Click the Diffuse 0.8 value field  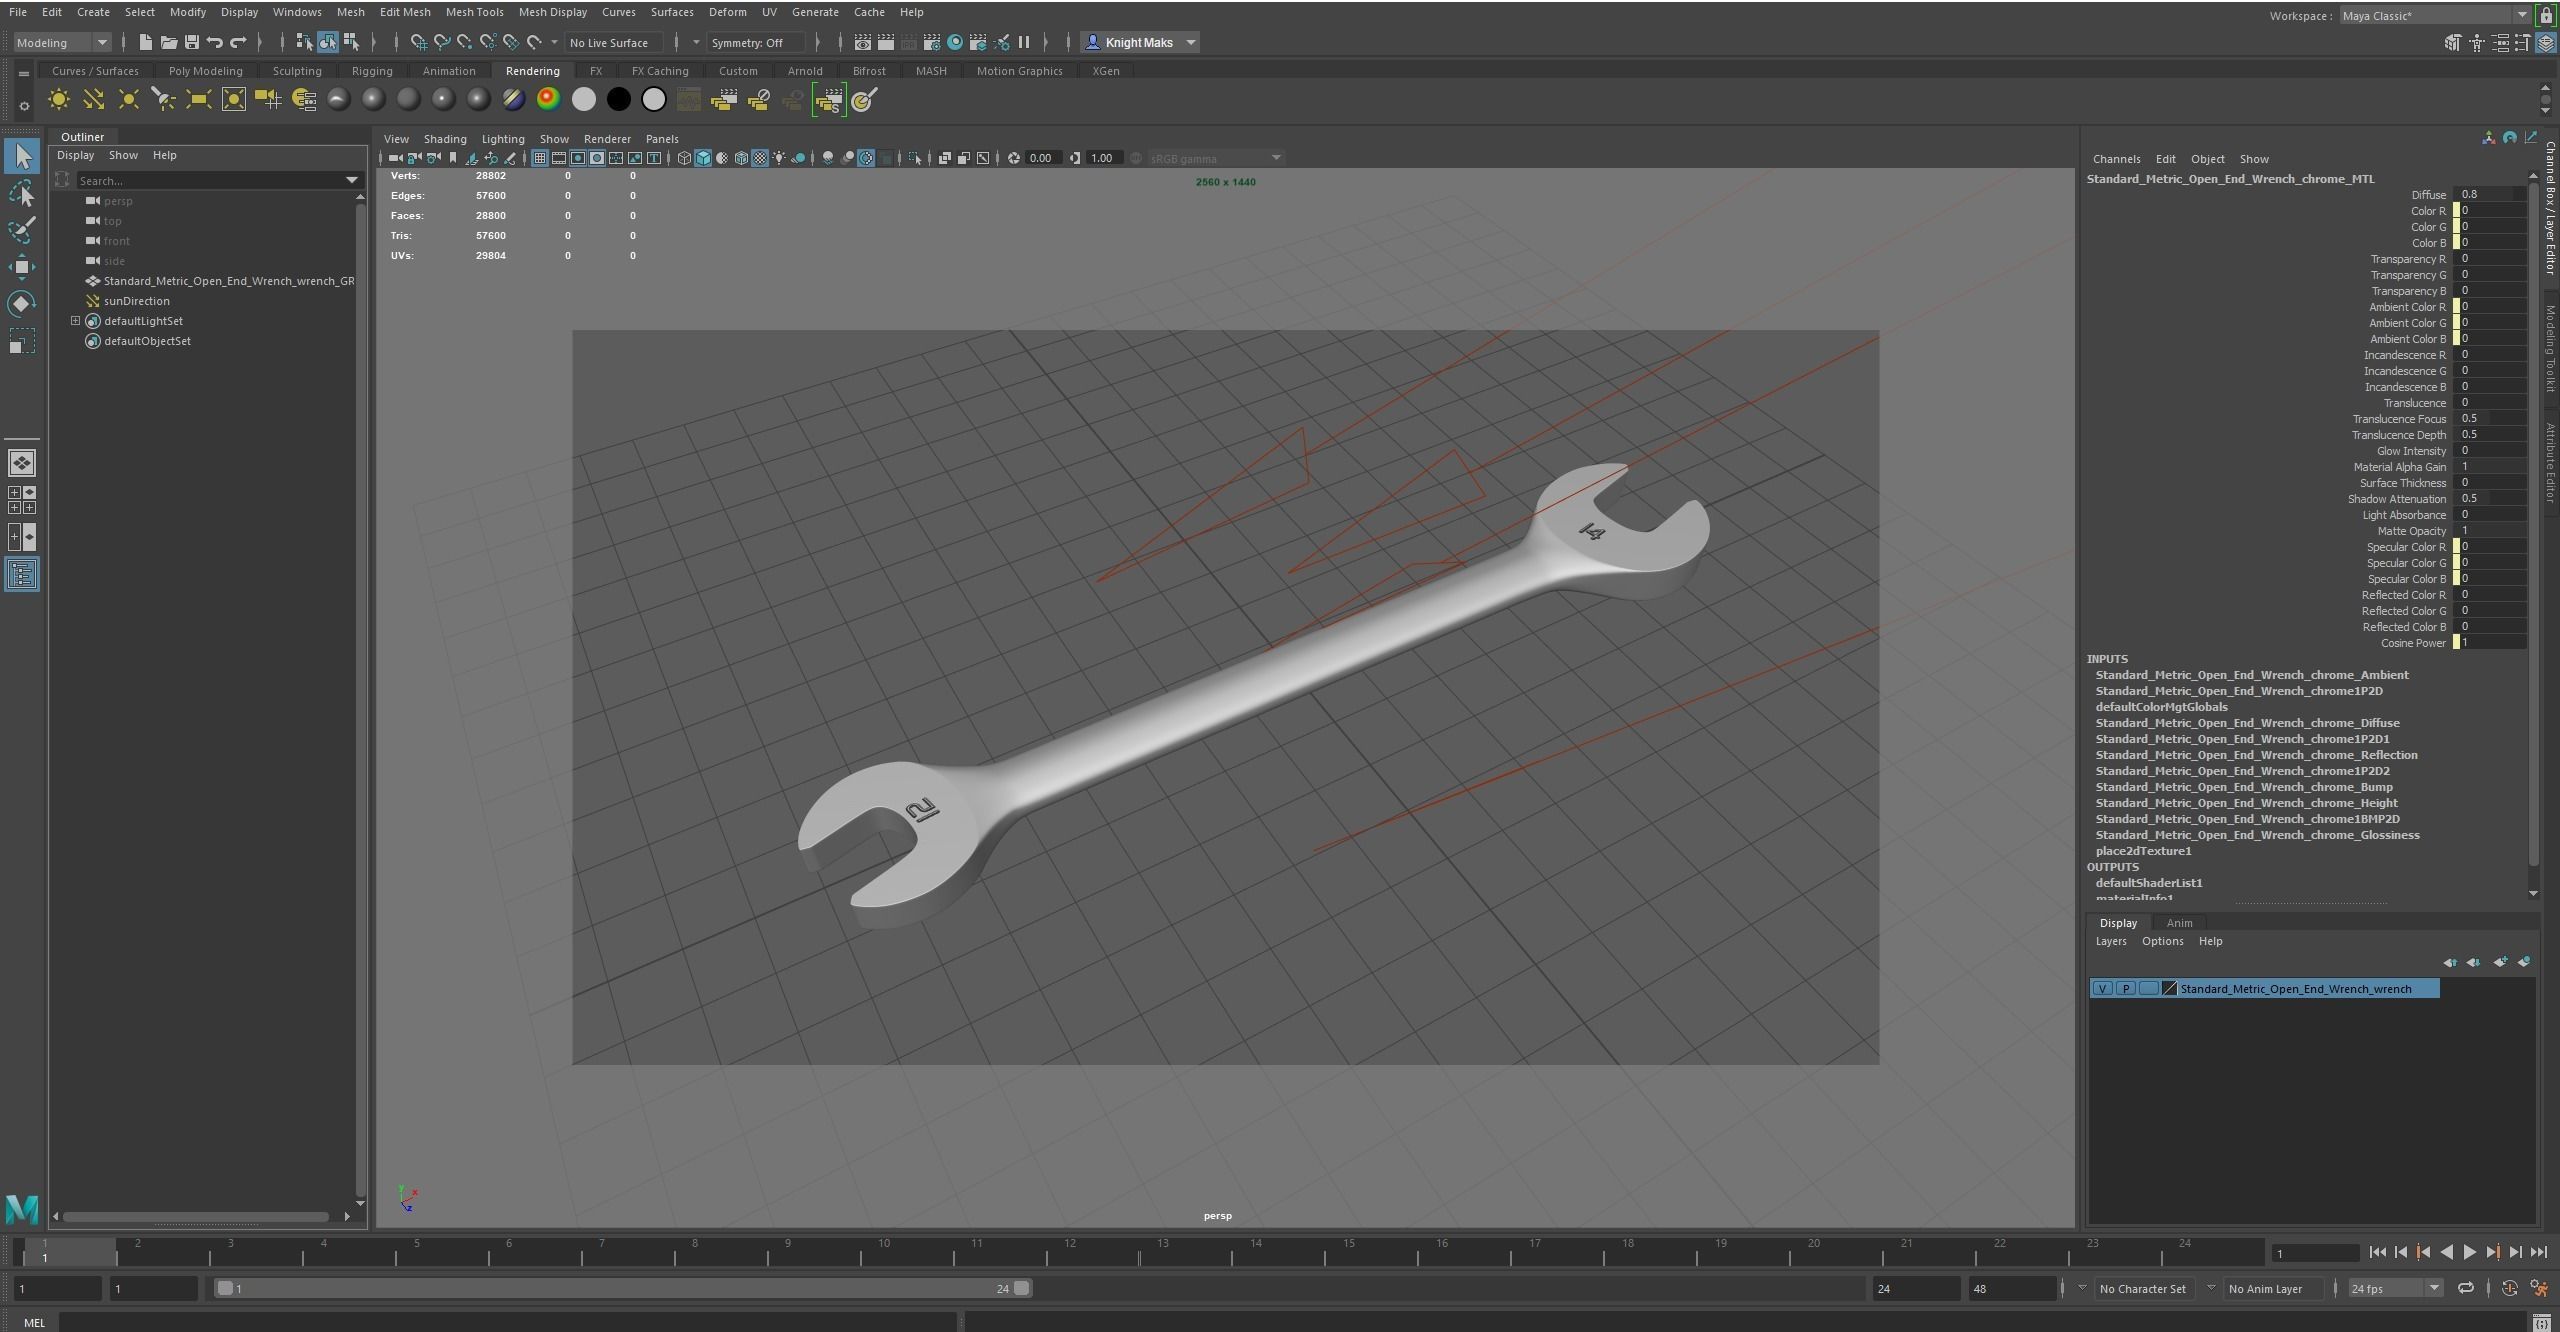pyautogui.click(x=2490, y=194)
